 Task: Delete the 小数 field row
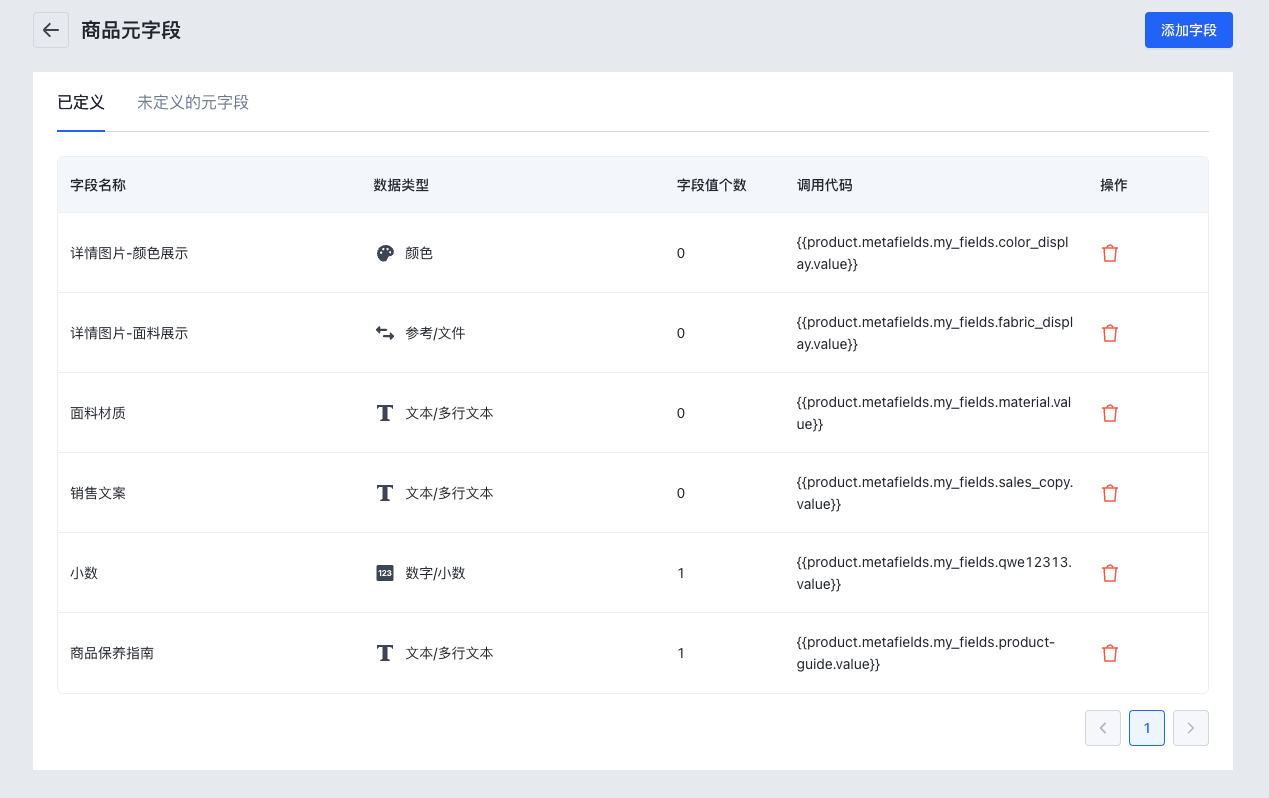click(1109, 573)
